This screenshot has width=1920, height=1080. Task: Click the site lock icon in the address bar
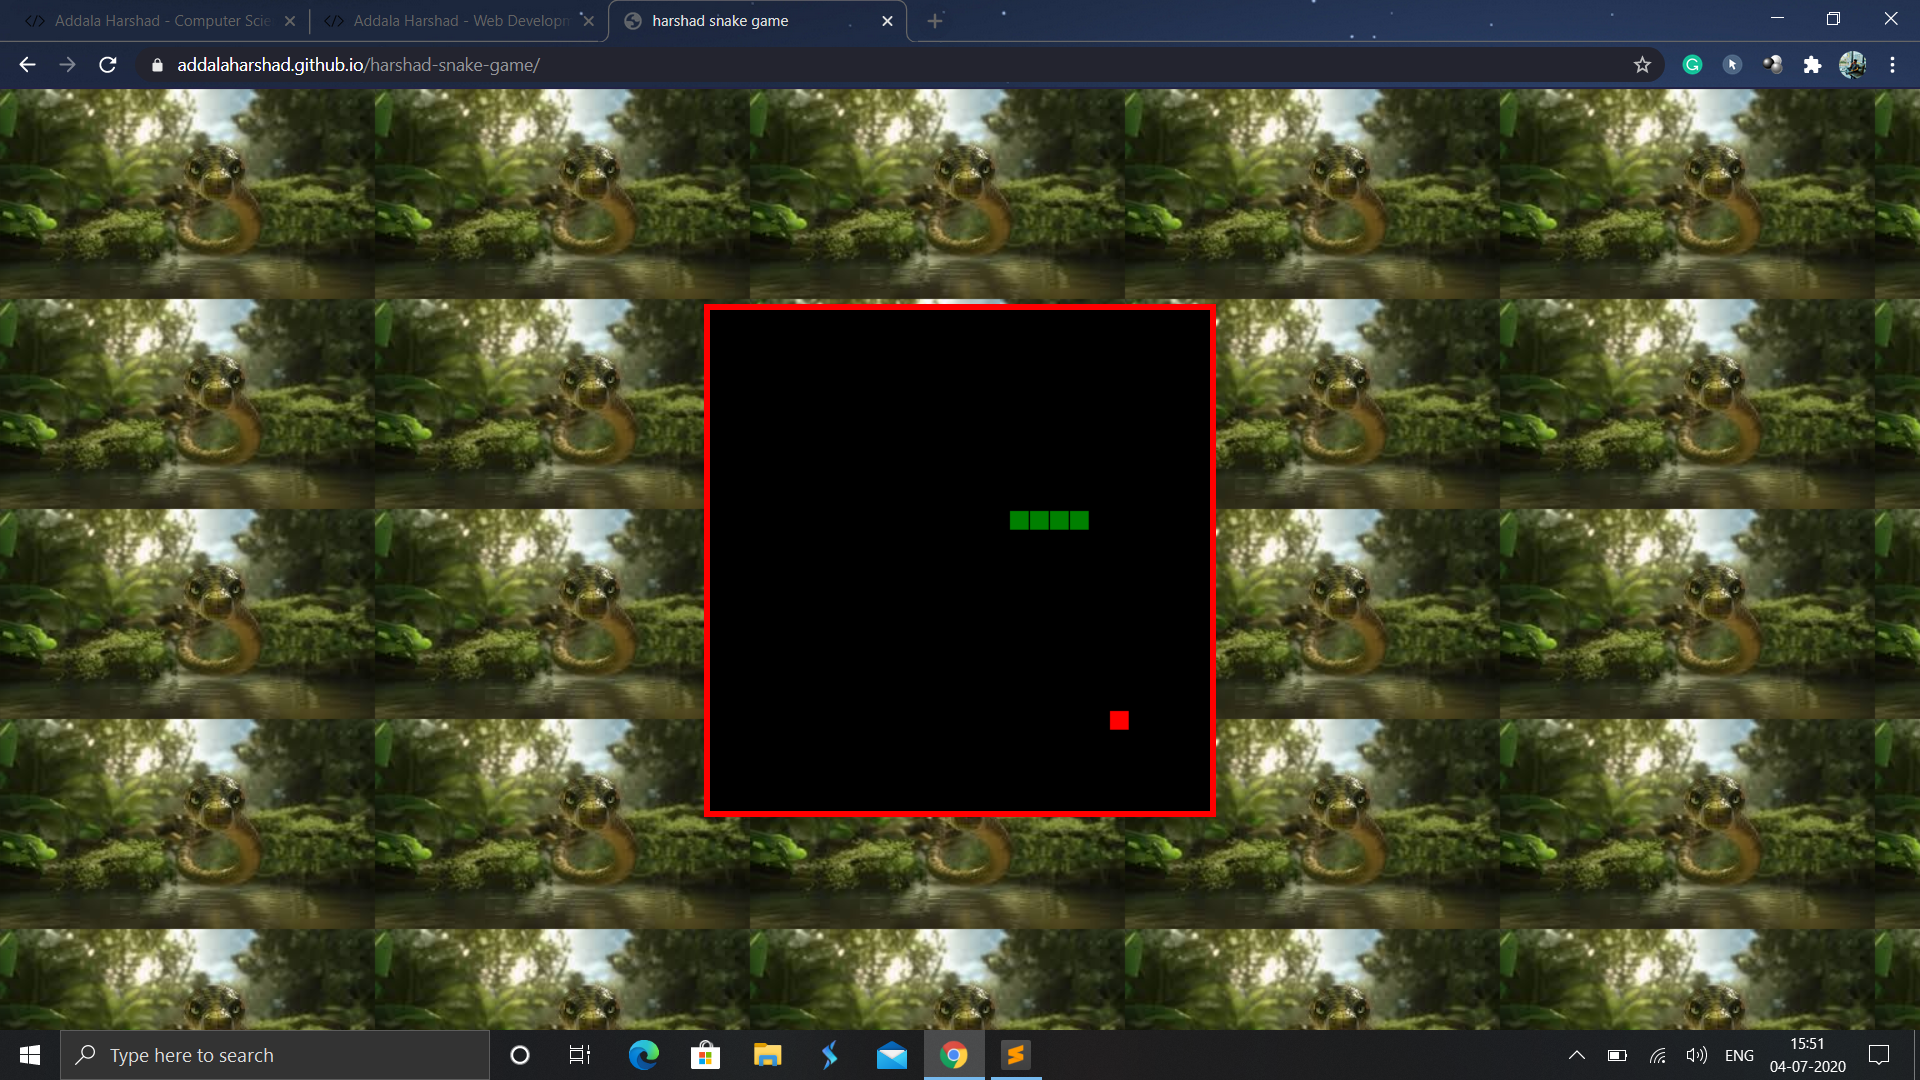click(157, 65)
